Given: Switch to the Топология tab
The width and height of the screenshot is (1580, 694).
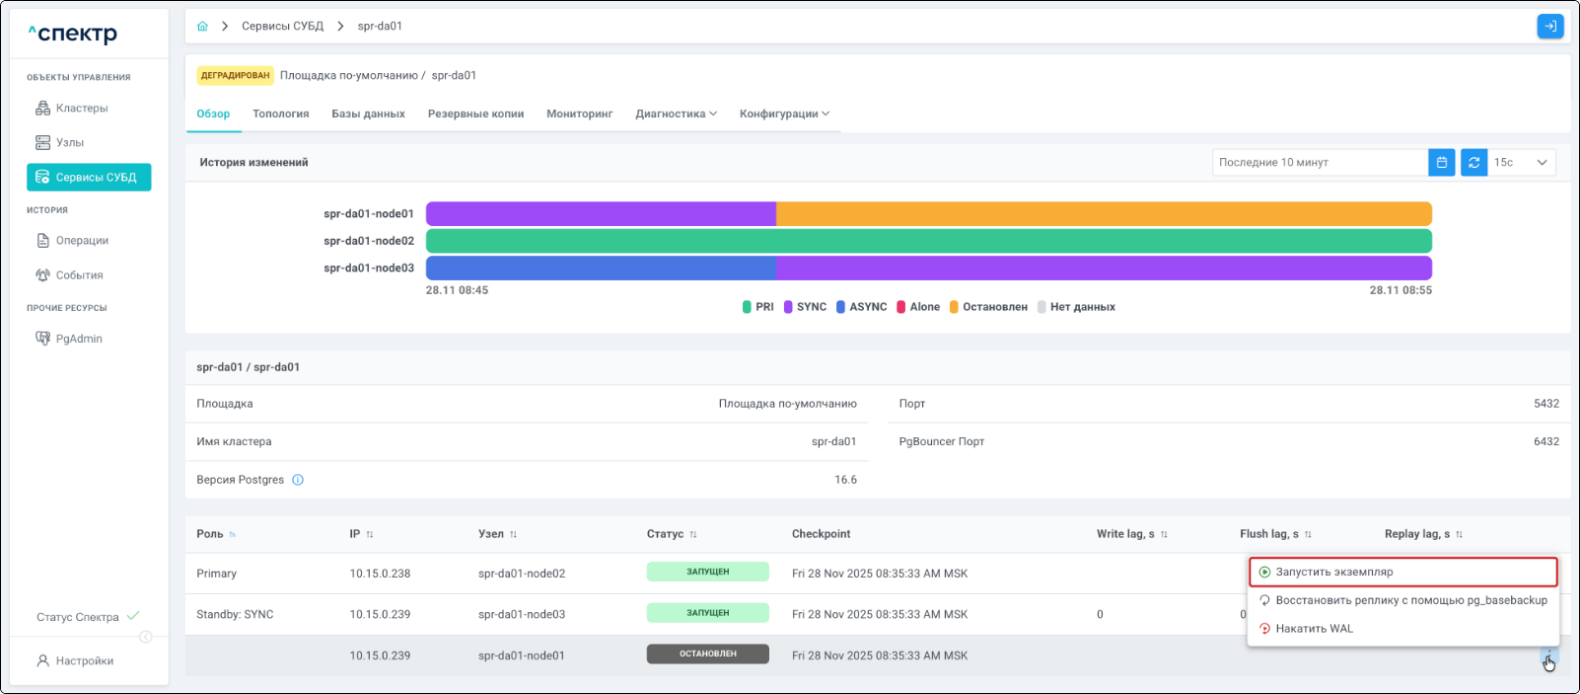Looking at the screenshot, I should click(x=280, y=114).
